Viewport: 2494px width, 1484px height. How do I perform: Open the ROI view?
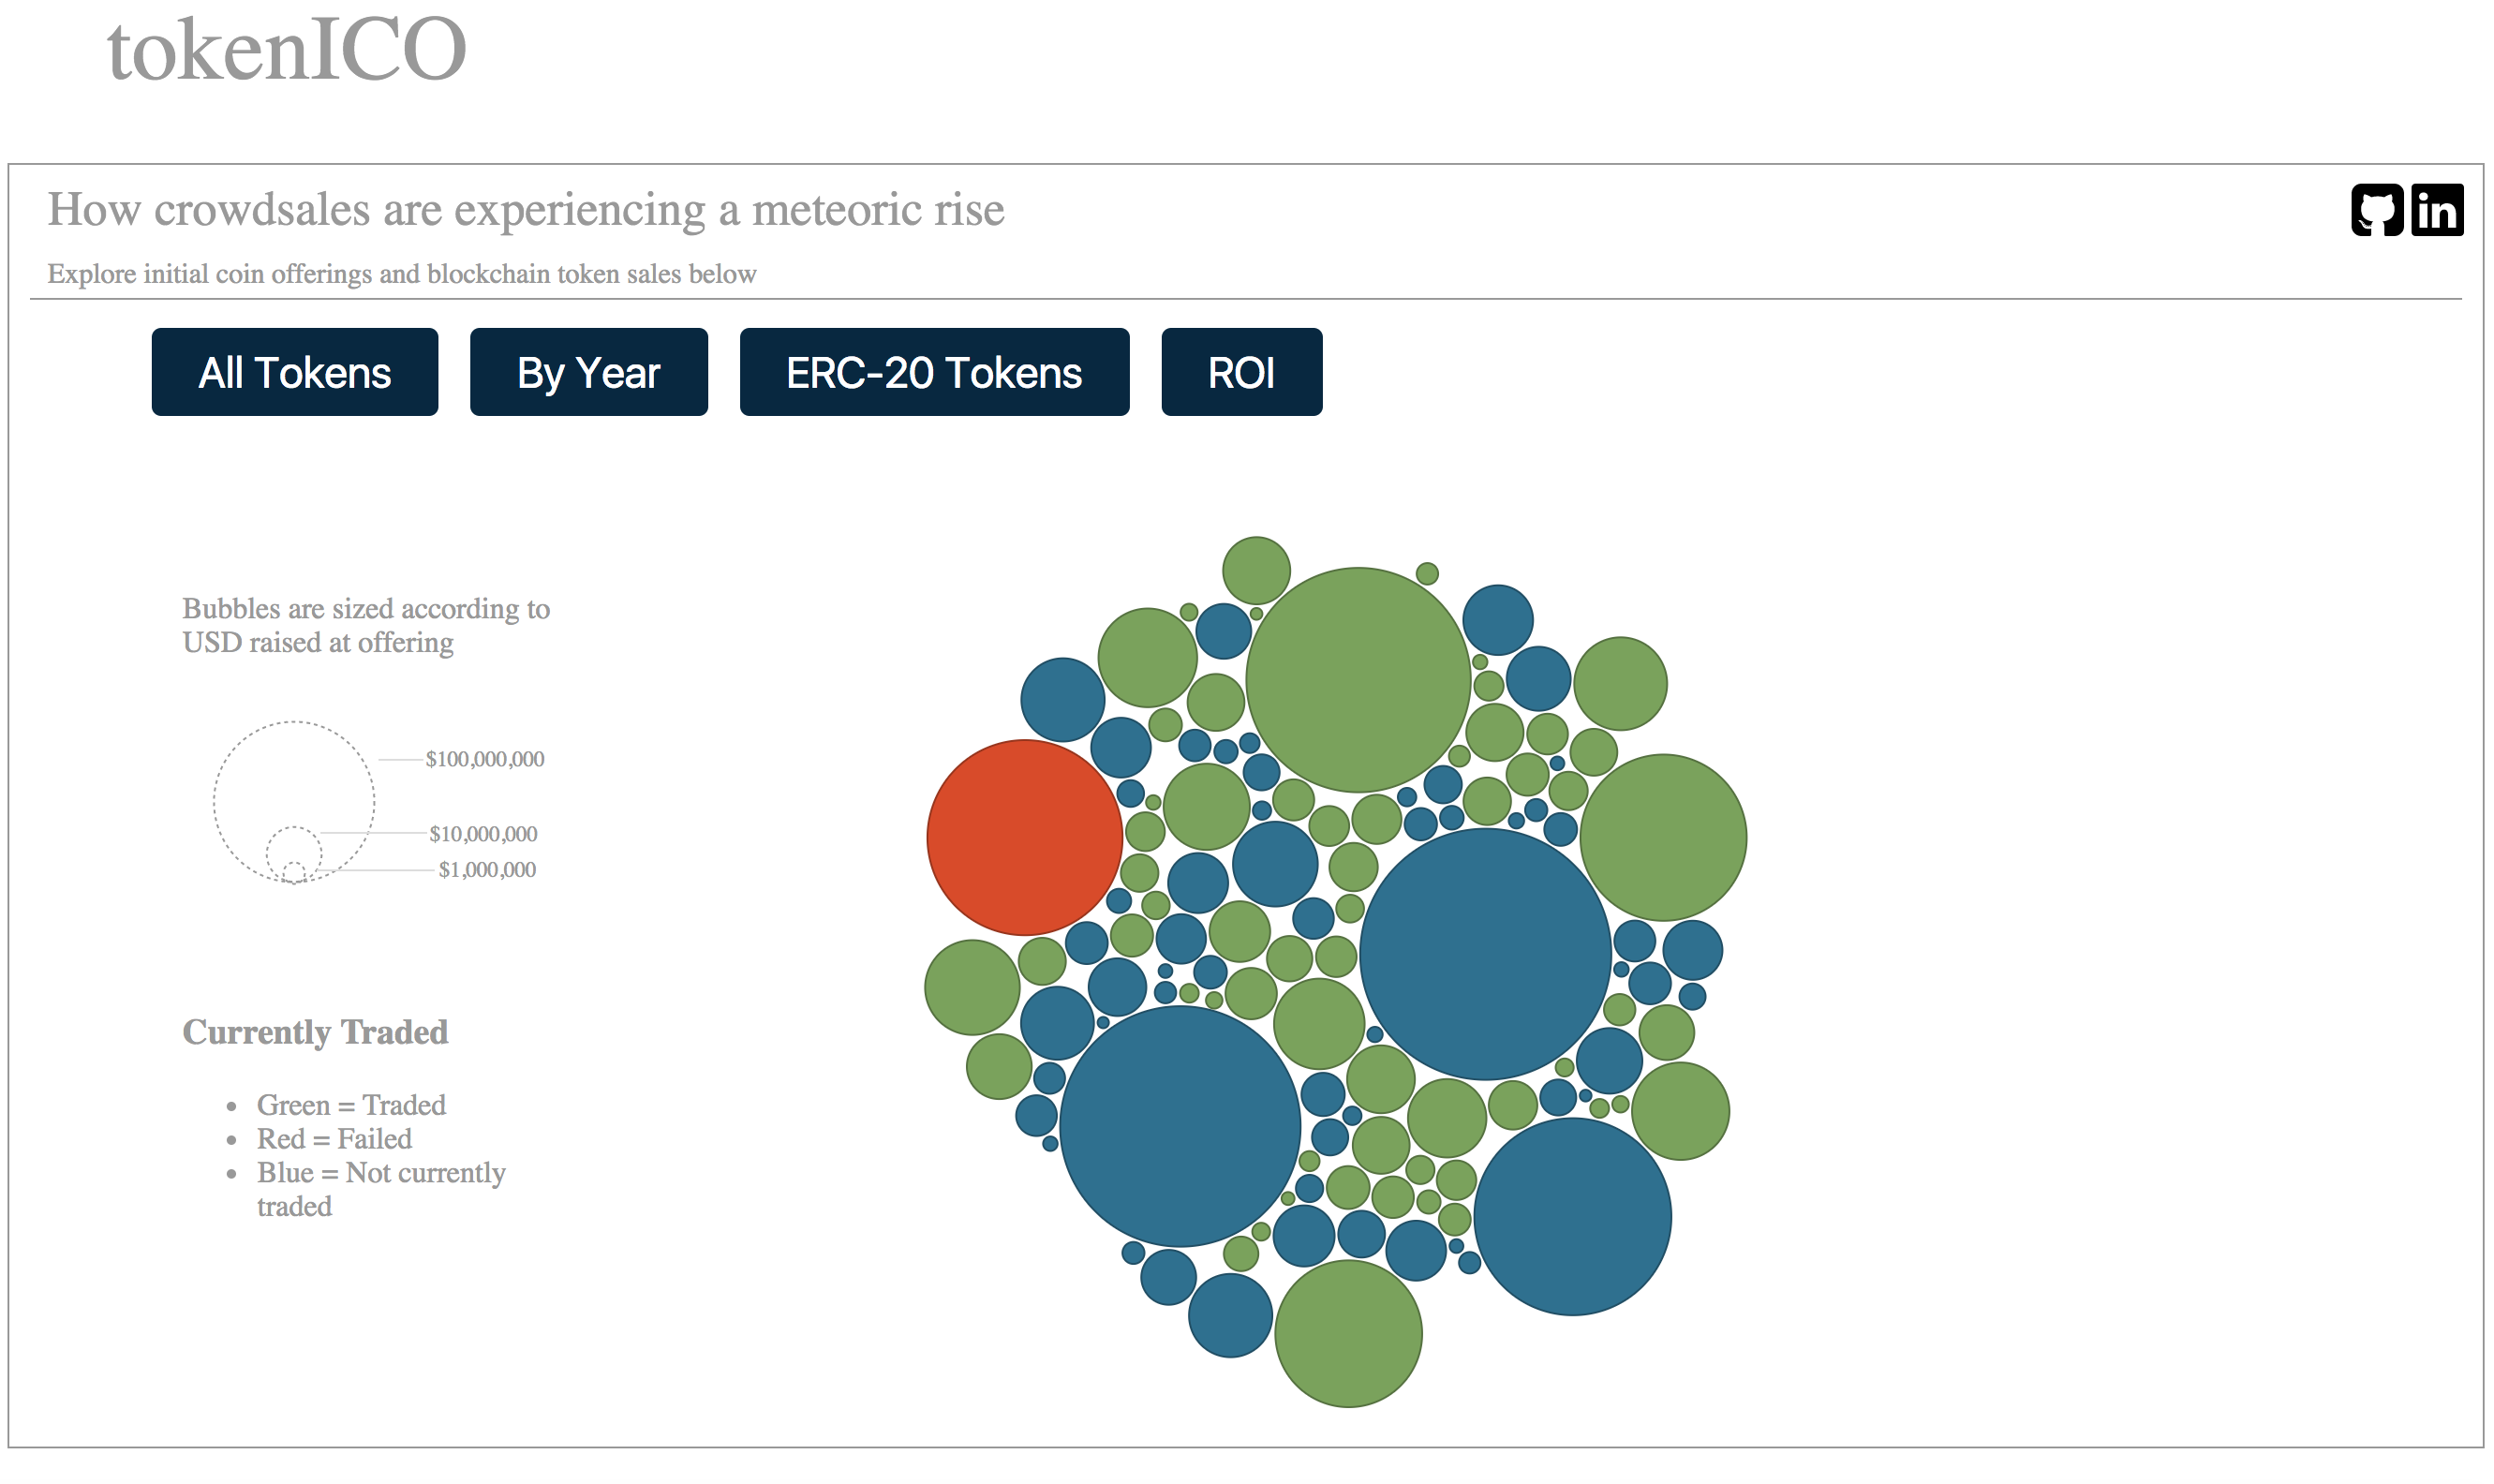coord(1241,372)
